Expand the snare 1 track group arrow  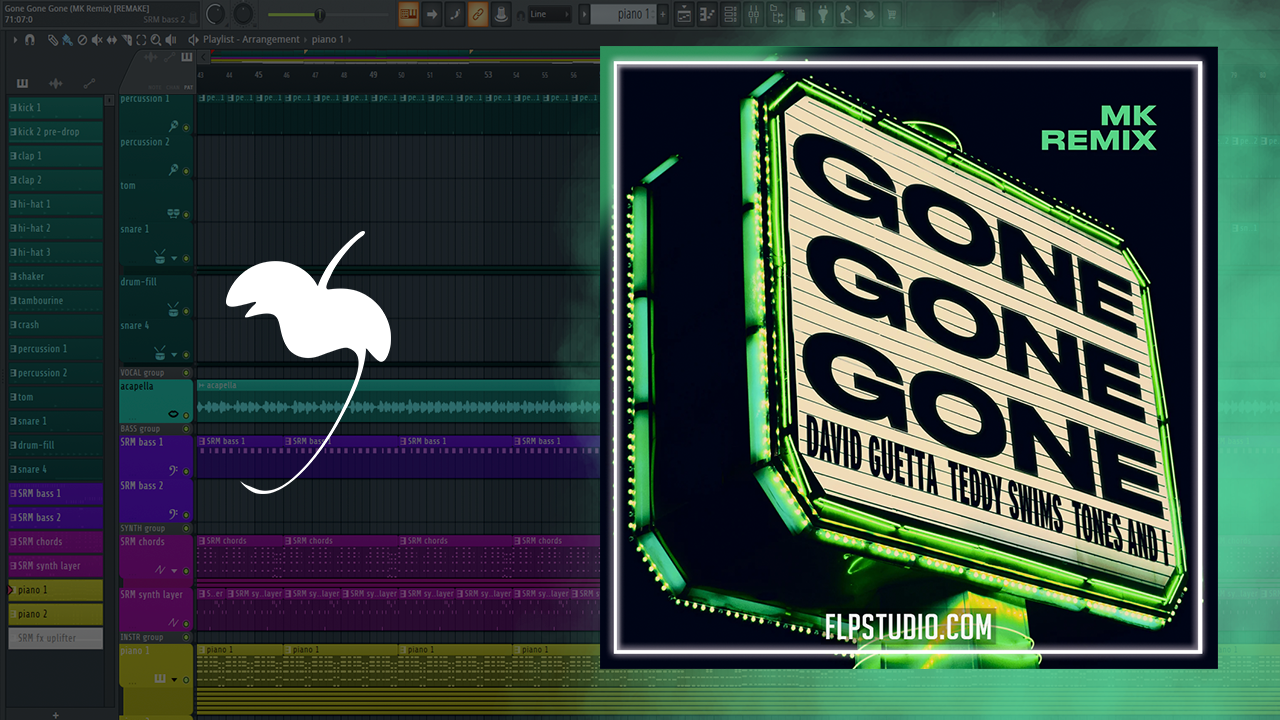(174, 258)
